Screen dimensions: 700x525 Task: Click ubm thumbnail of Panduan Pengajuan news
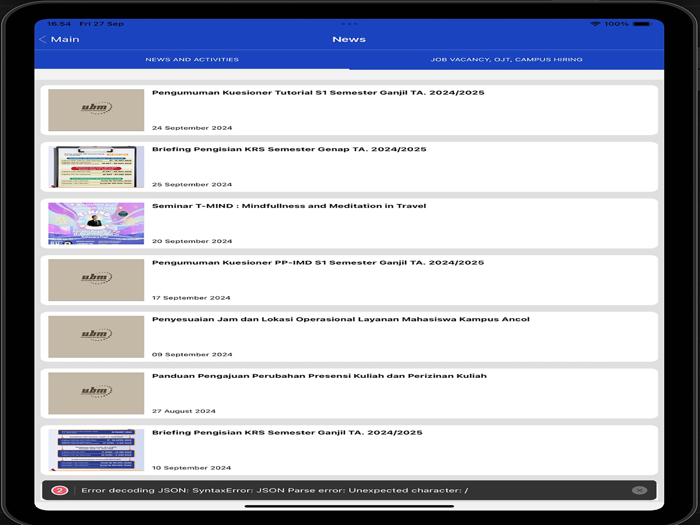pyautogui.click(x=96, y=393)
